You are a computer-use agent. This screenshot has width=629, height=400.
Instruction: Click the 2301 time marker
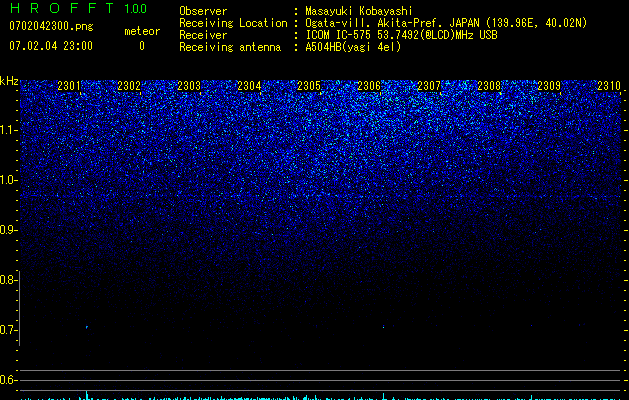click(69, 86)
